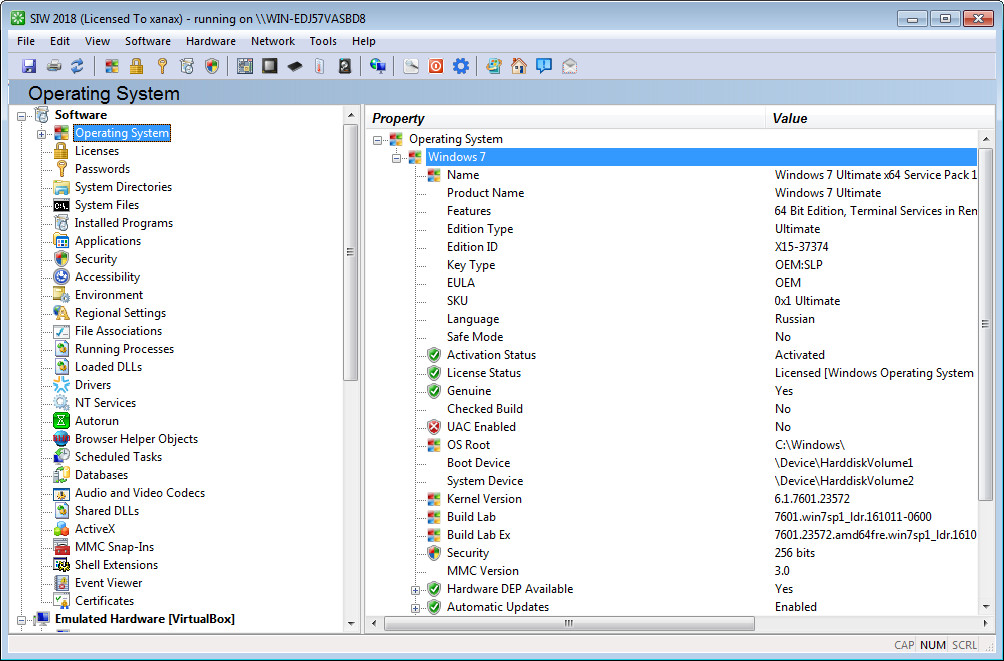Click the Value column header
The height and width of the screenshot is (661, 1004).
click(880, 118)
